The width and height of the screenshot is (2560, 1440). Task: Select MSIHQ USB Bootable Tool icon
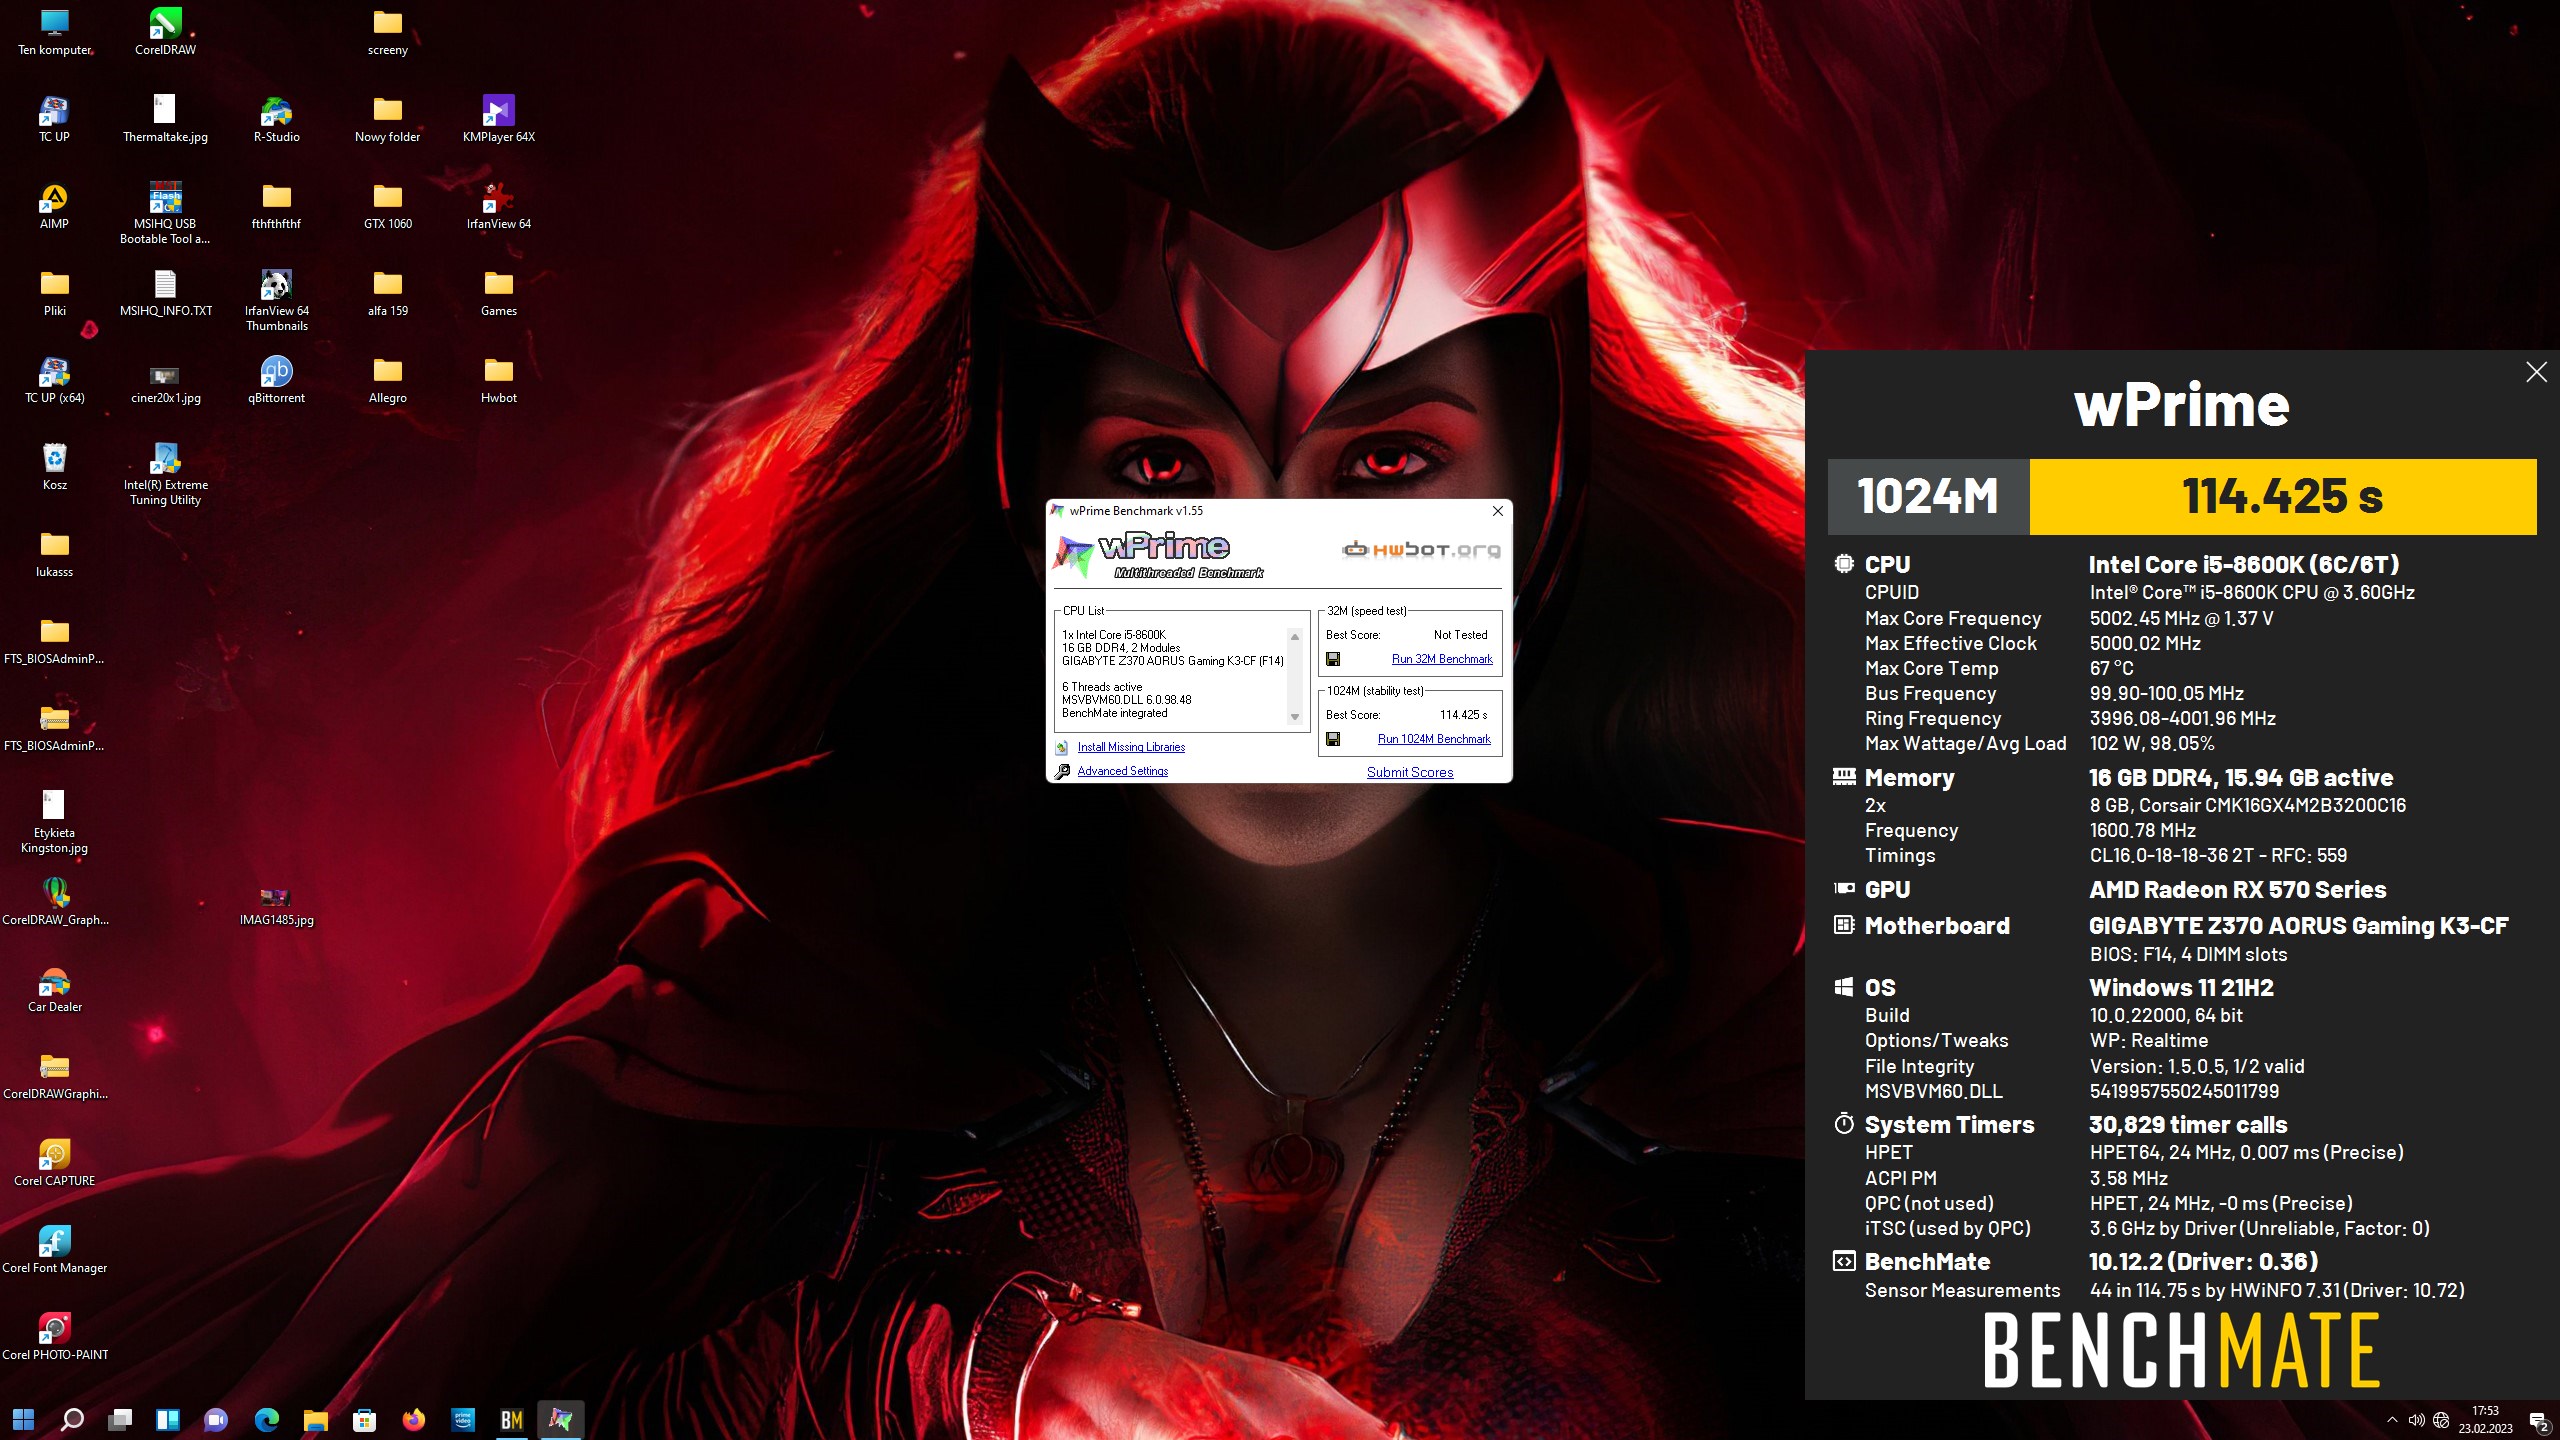165,213
